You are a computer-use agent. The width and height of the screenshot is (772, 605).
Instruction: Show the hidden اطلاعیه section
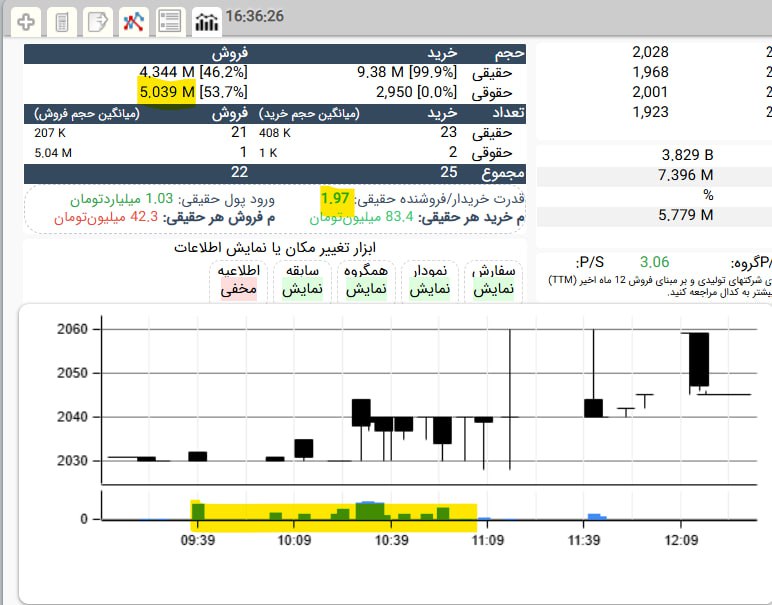pos(239,280)
